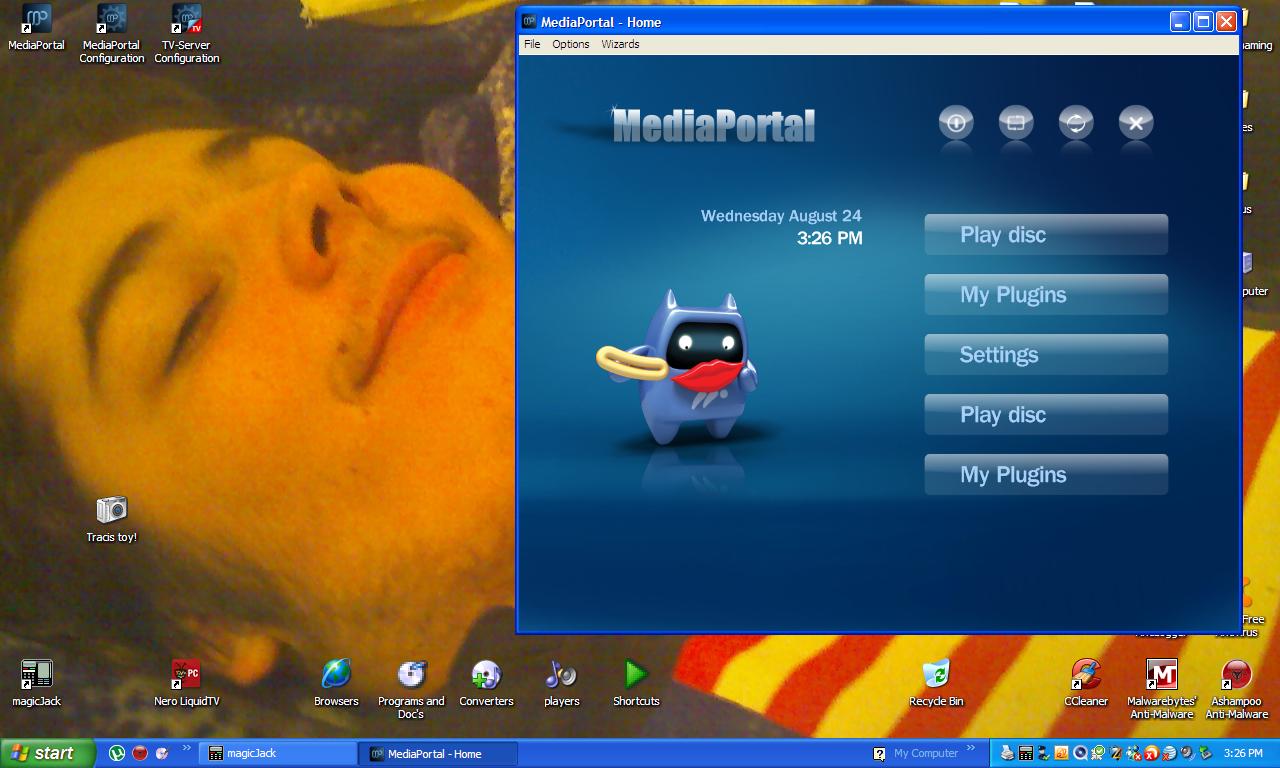
Task: Click the uTorrent quick launch icon
Action: pos(117,753)
